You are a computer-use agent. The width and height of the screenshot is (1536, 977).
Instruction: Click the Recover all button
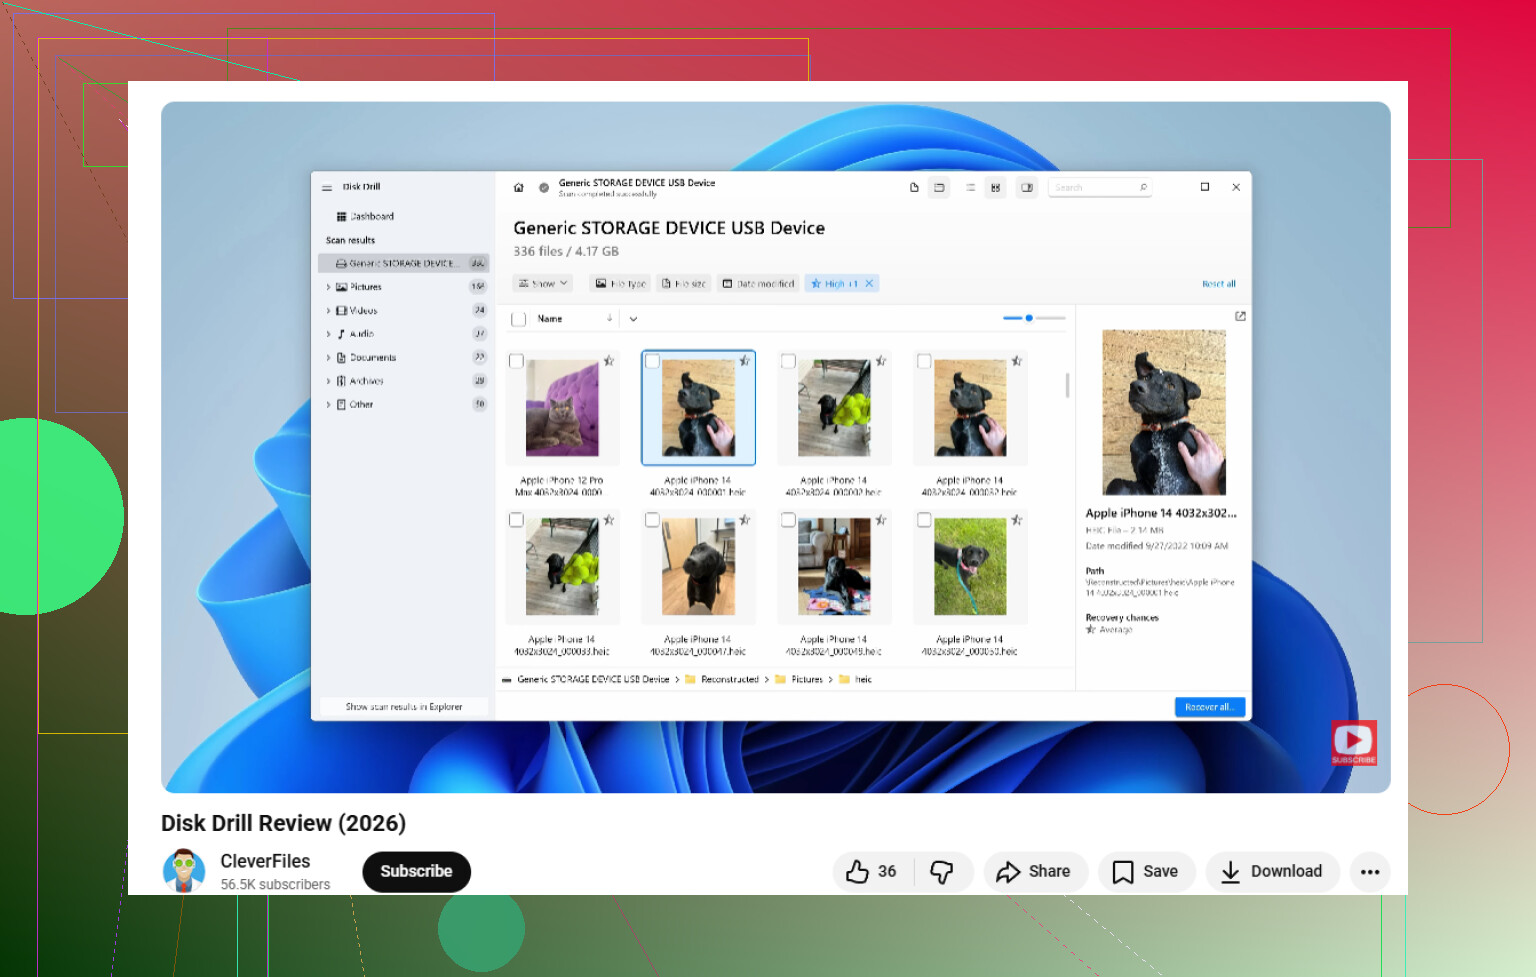[1209, 707]
